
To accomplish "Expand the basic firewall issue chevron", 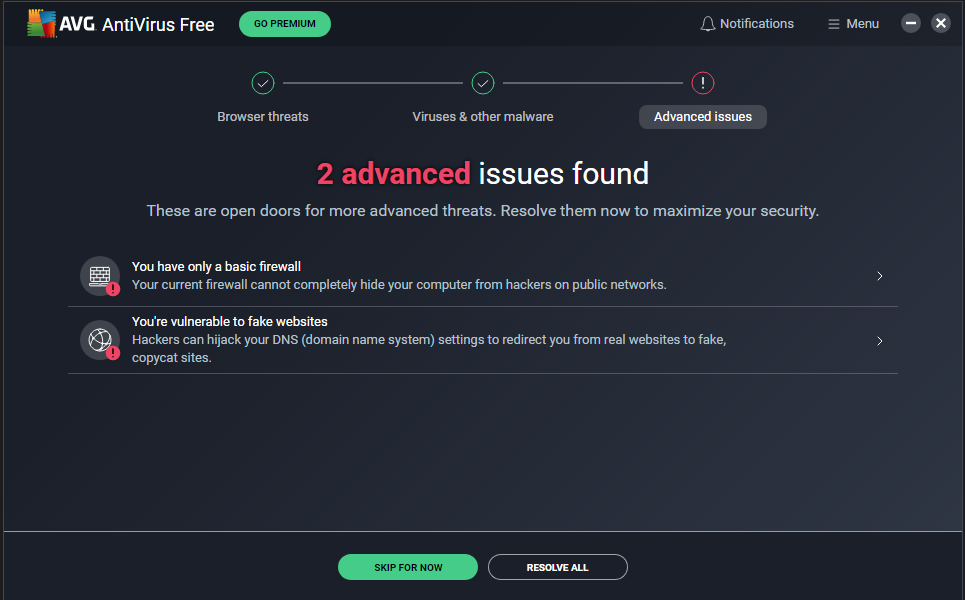I will pos(879,276).
